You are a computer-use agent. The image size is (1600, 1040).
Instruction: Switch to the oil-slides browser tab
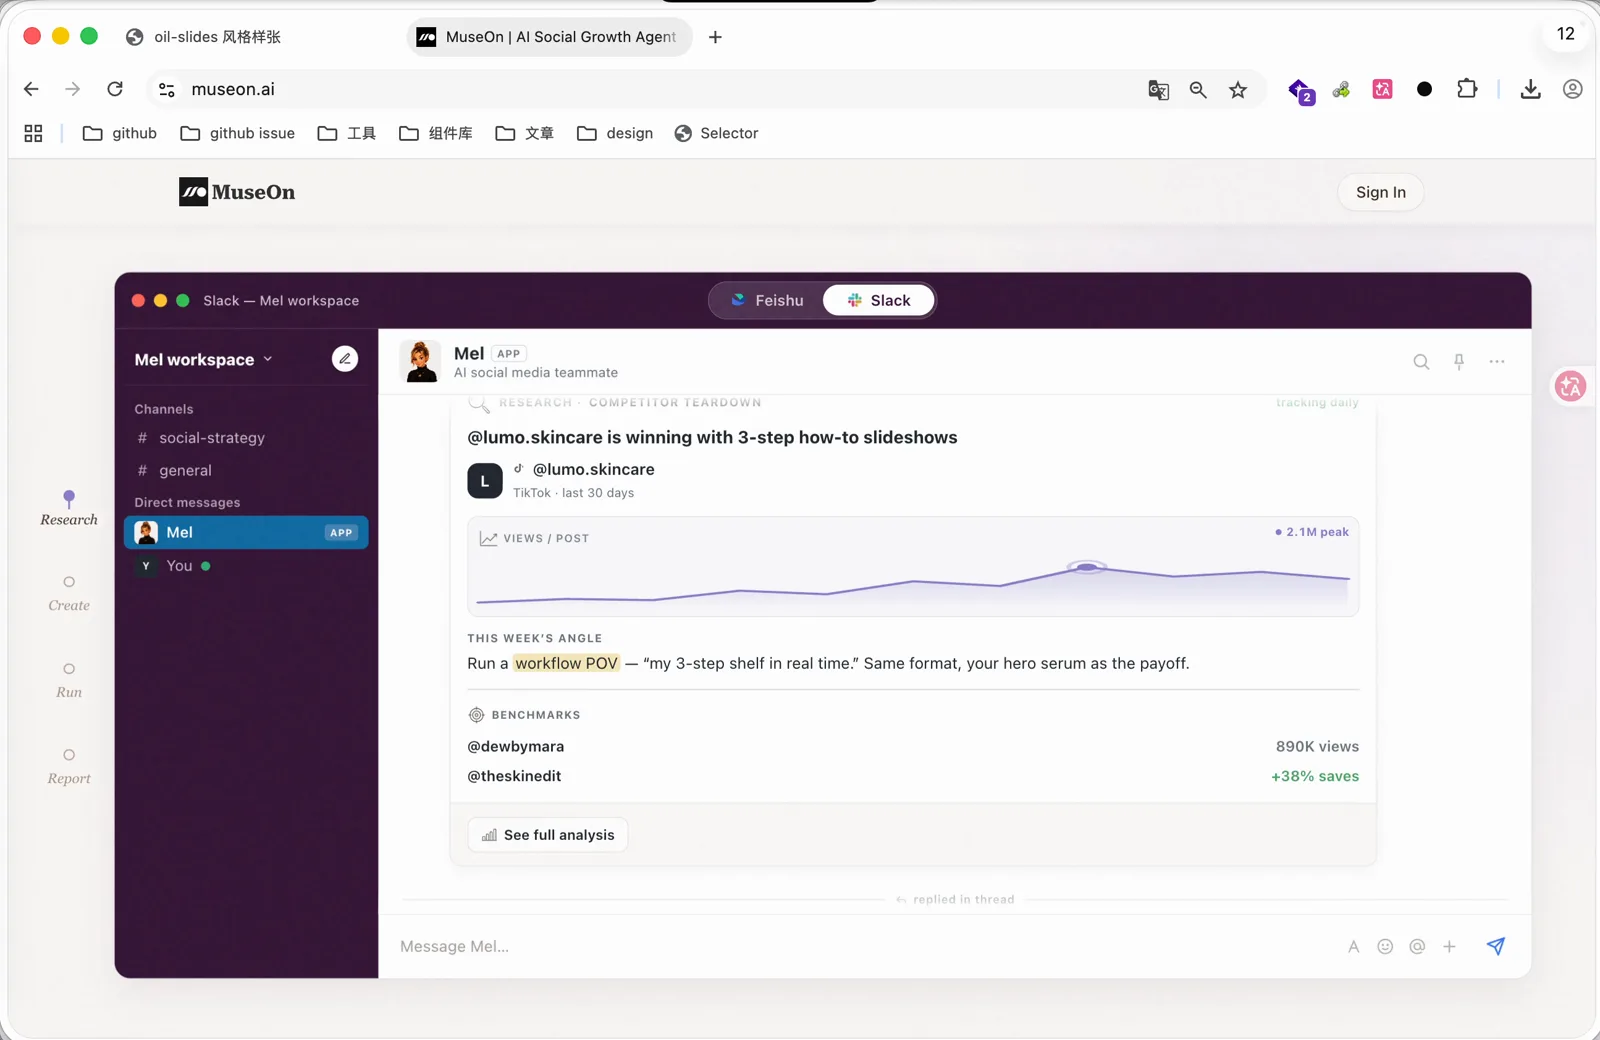tap(203, 37)
